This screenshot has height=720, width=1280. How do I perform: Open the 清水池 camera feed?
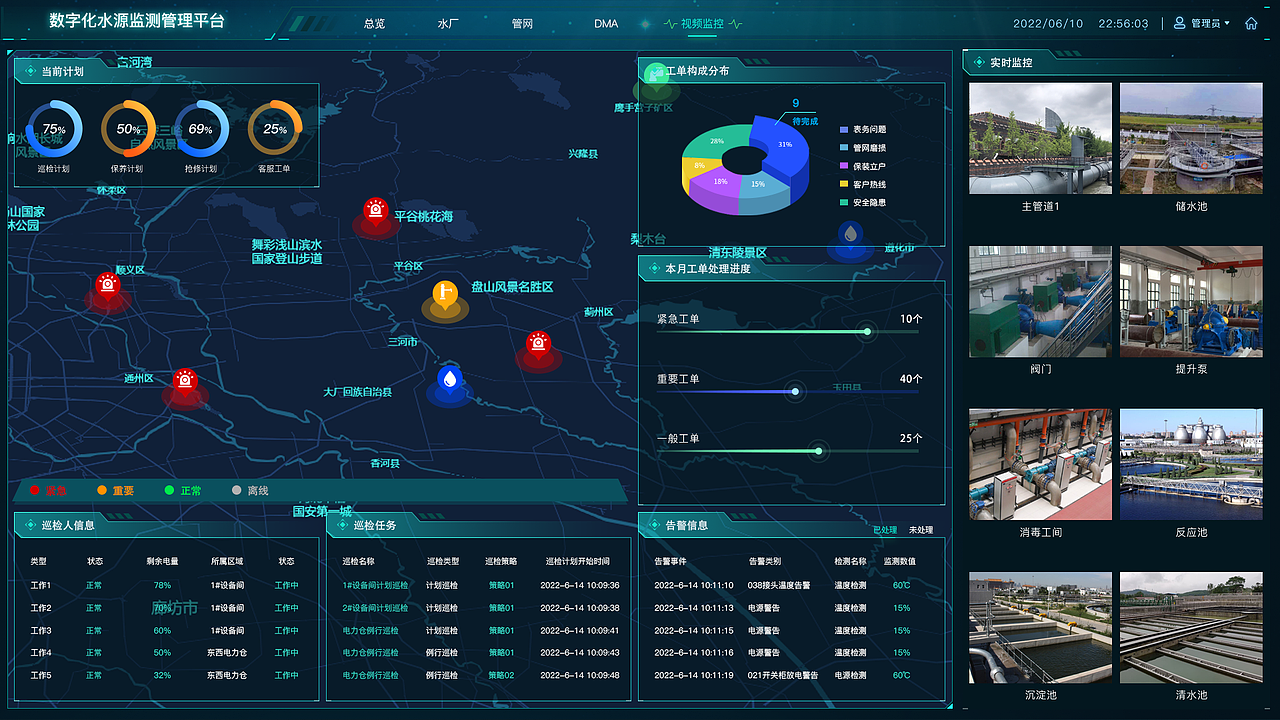coord(1191,627)
